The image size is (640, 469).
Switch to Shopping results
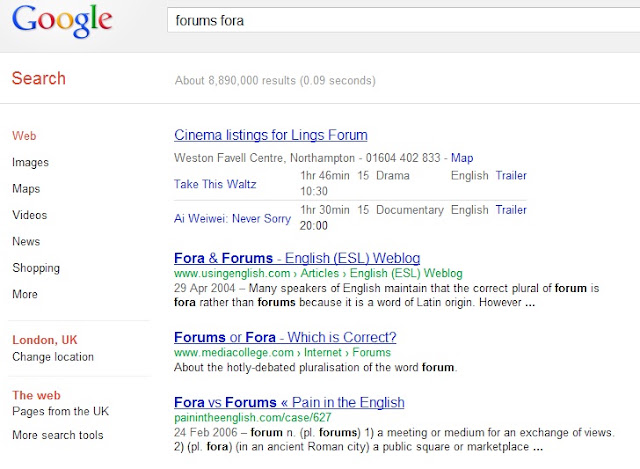pyautogui.click(x=36, y=268)
